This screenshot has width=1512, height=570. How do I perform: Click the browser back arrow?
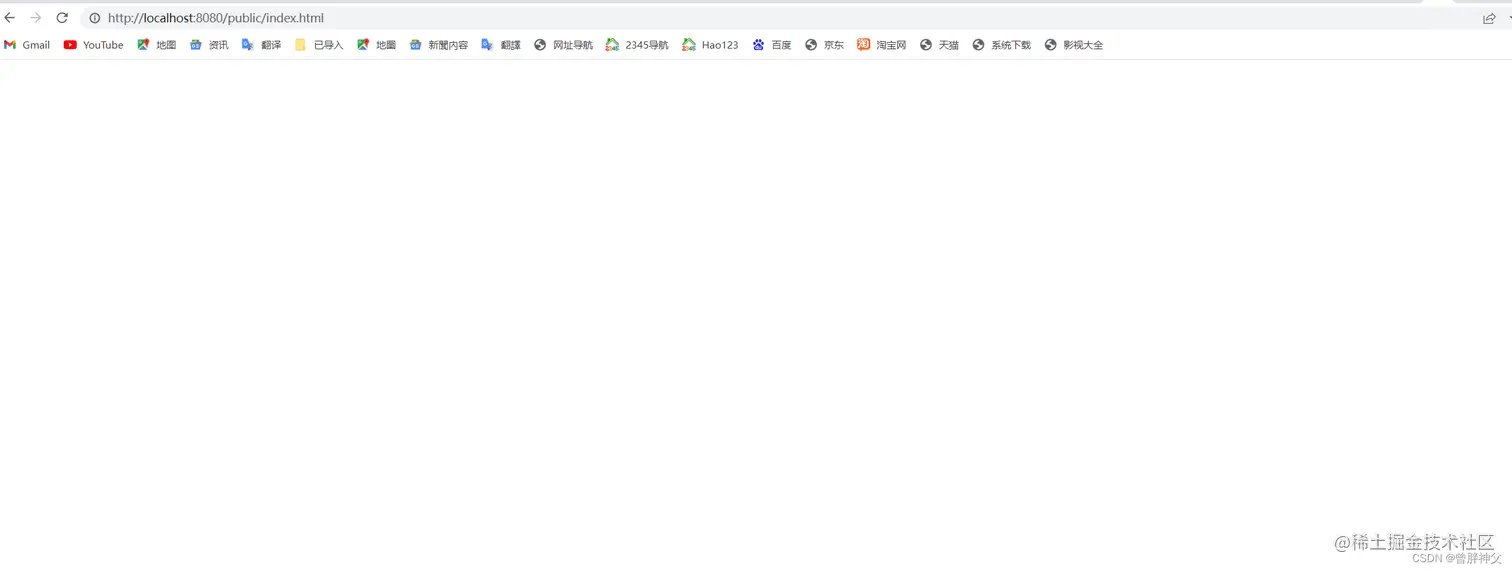[x=10, y=18]
